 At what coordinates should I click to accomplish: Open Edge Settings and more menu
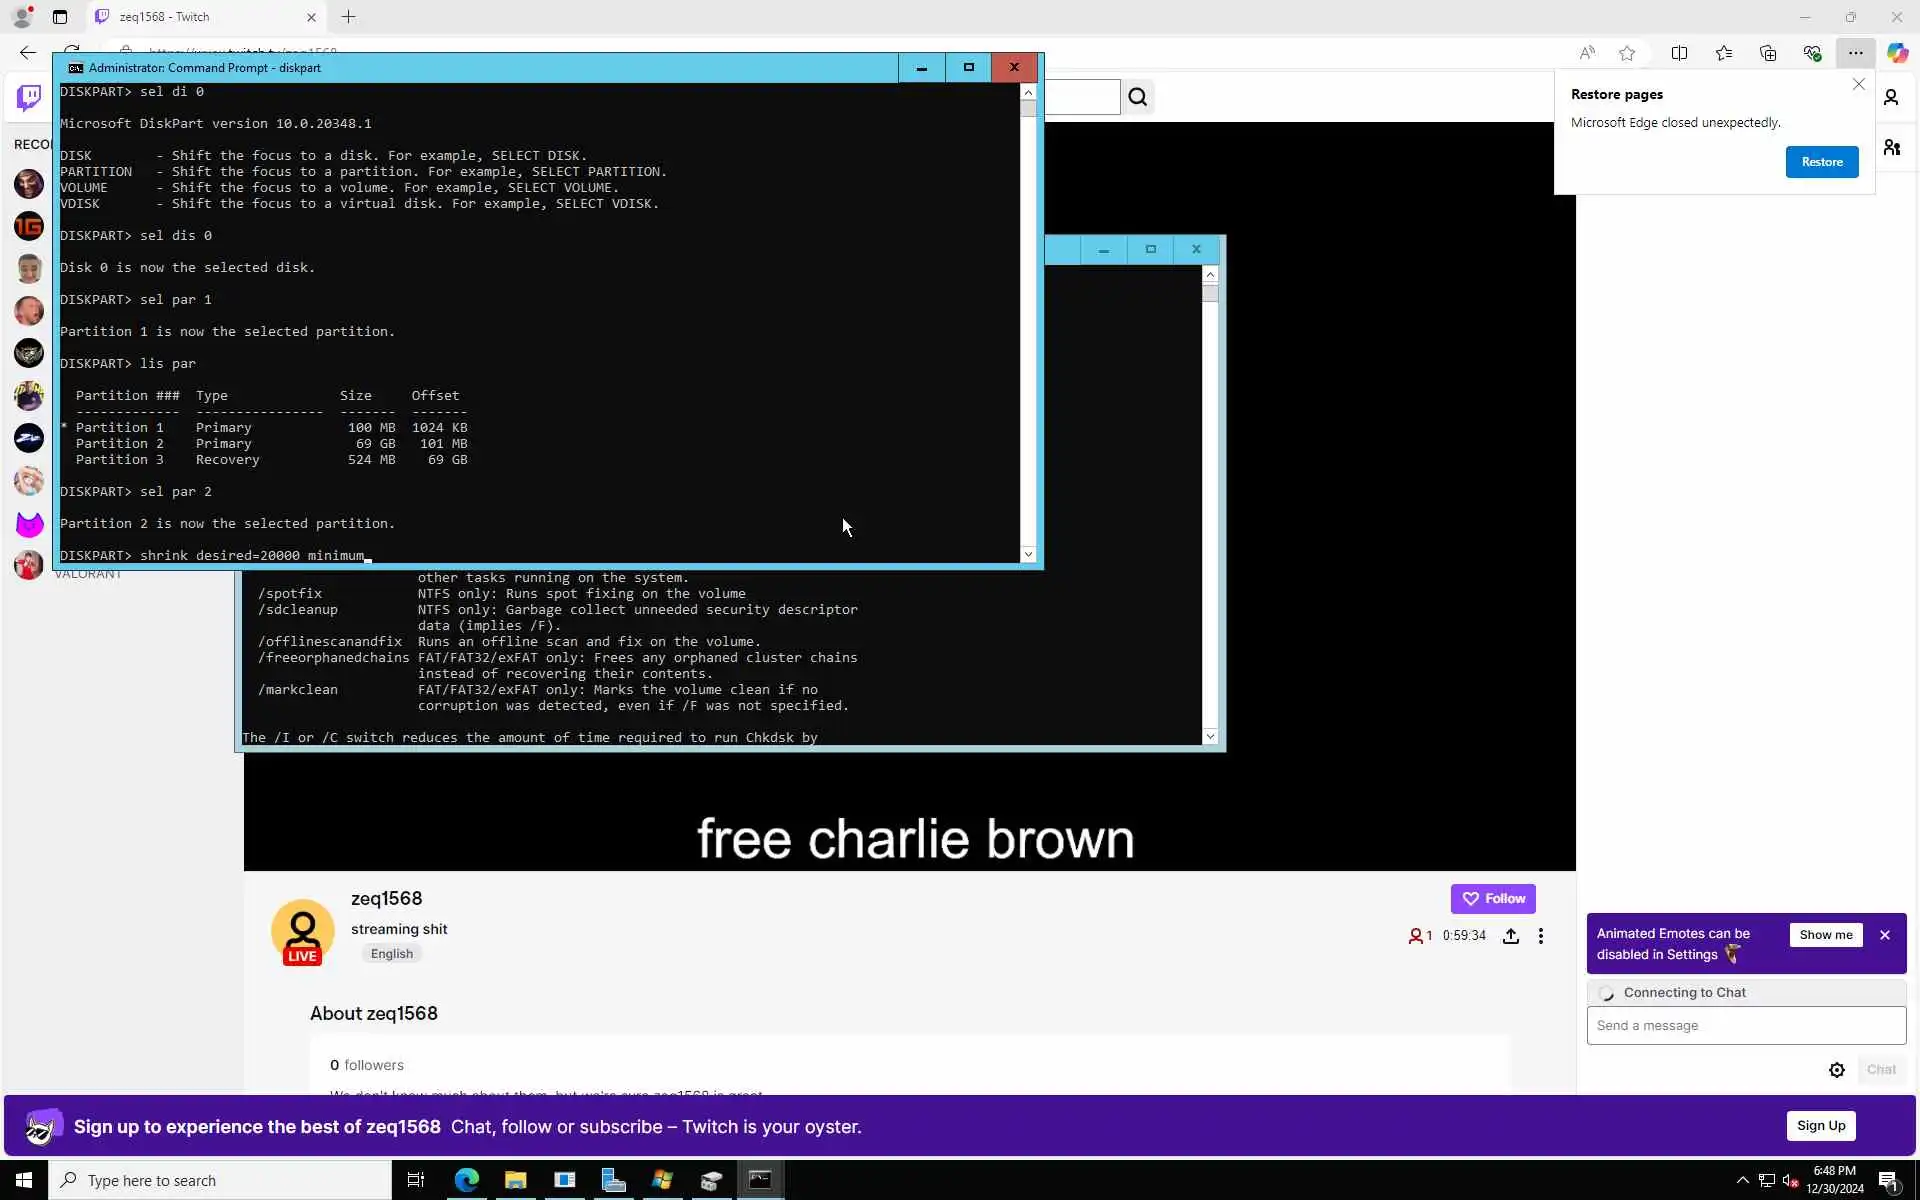point(1855,53)
